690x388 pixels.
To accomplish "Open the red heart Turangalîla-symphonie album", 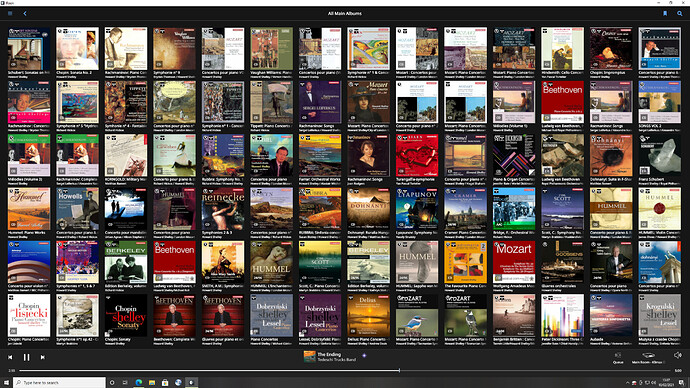I will pyautogui.click(x=417, y=155).
